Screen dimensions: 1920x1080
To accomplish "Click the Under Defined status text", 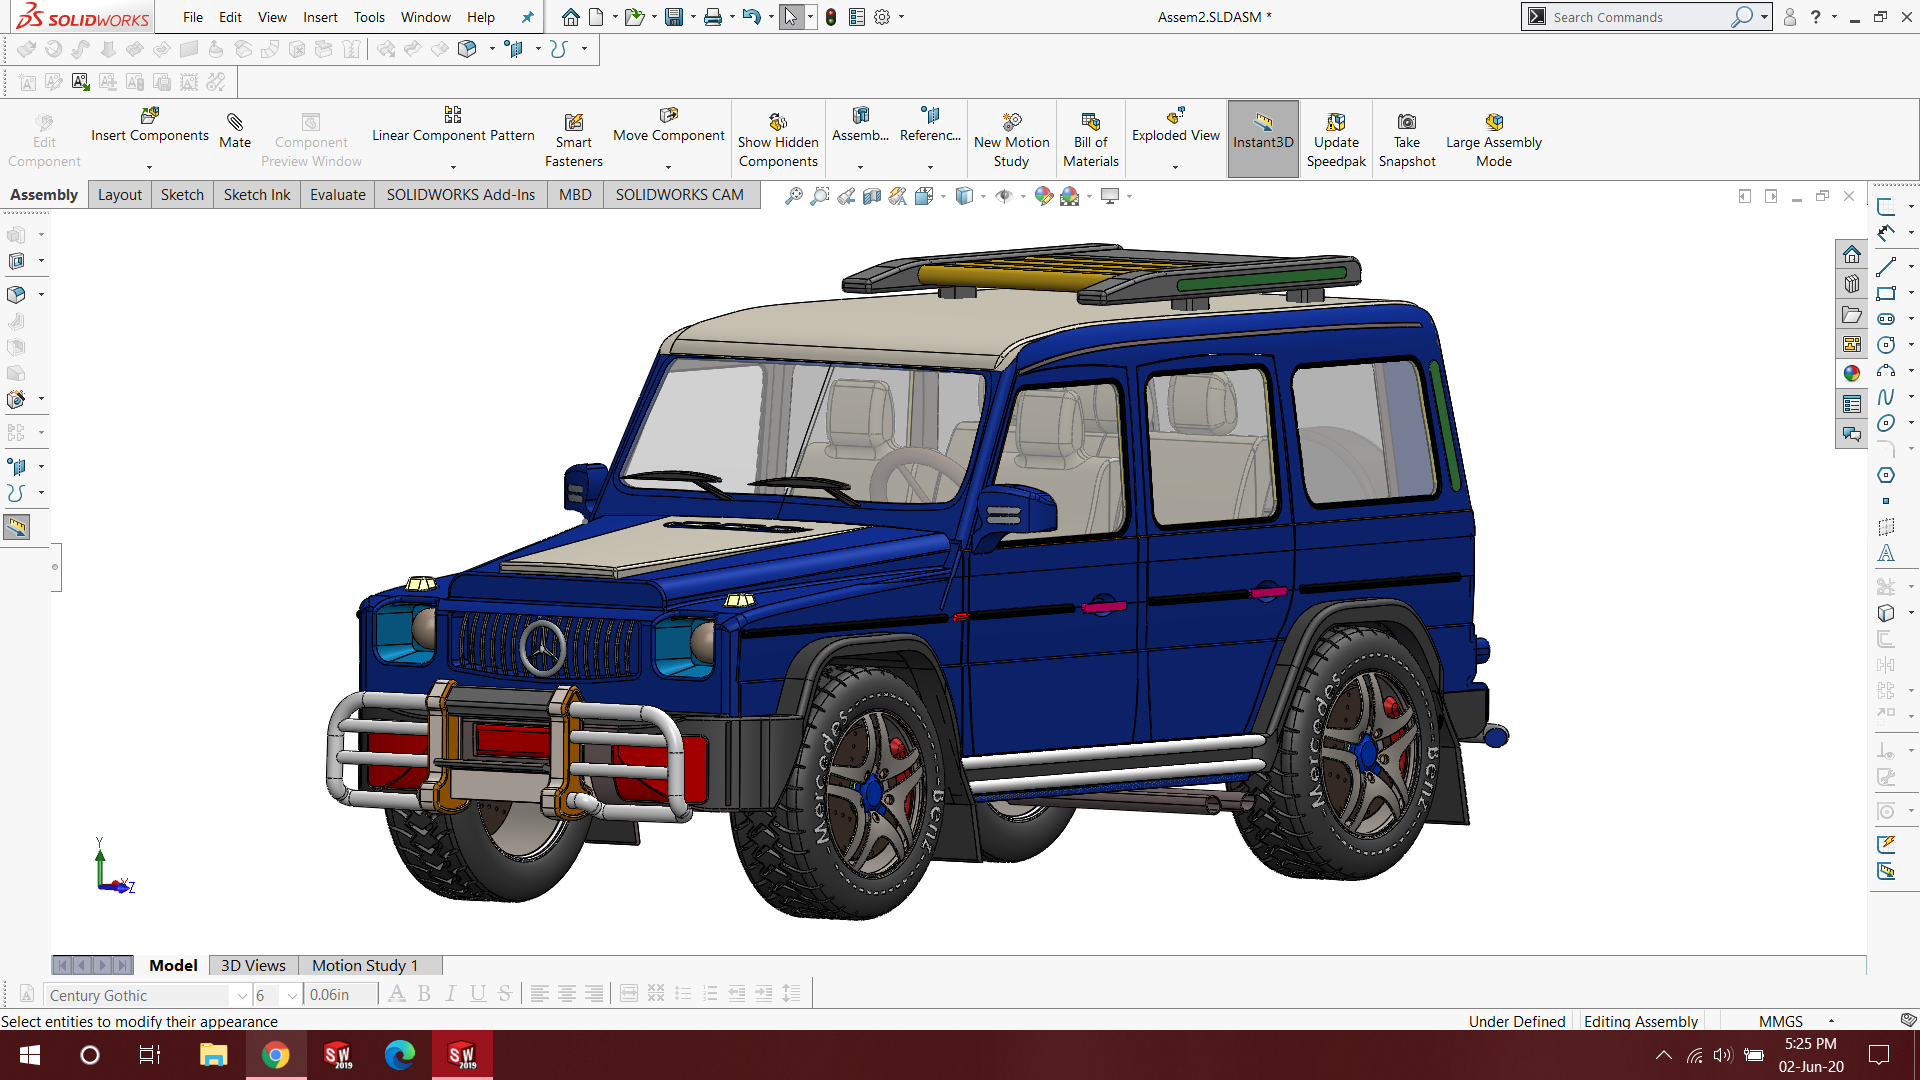I will [1517, 1021].
